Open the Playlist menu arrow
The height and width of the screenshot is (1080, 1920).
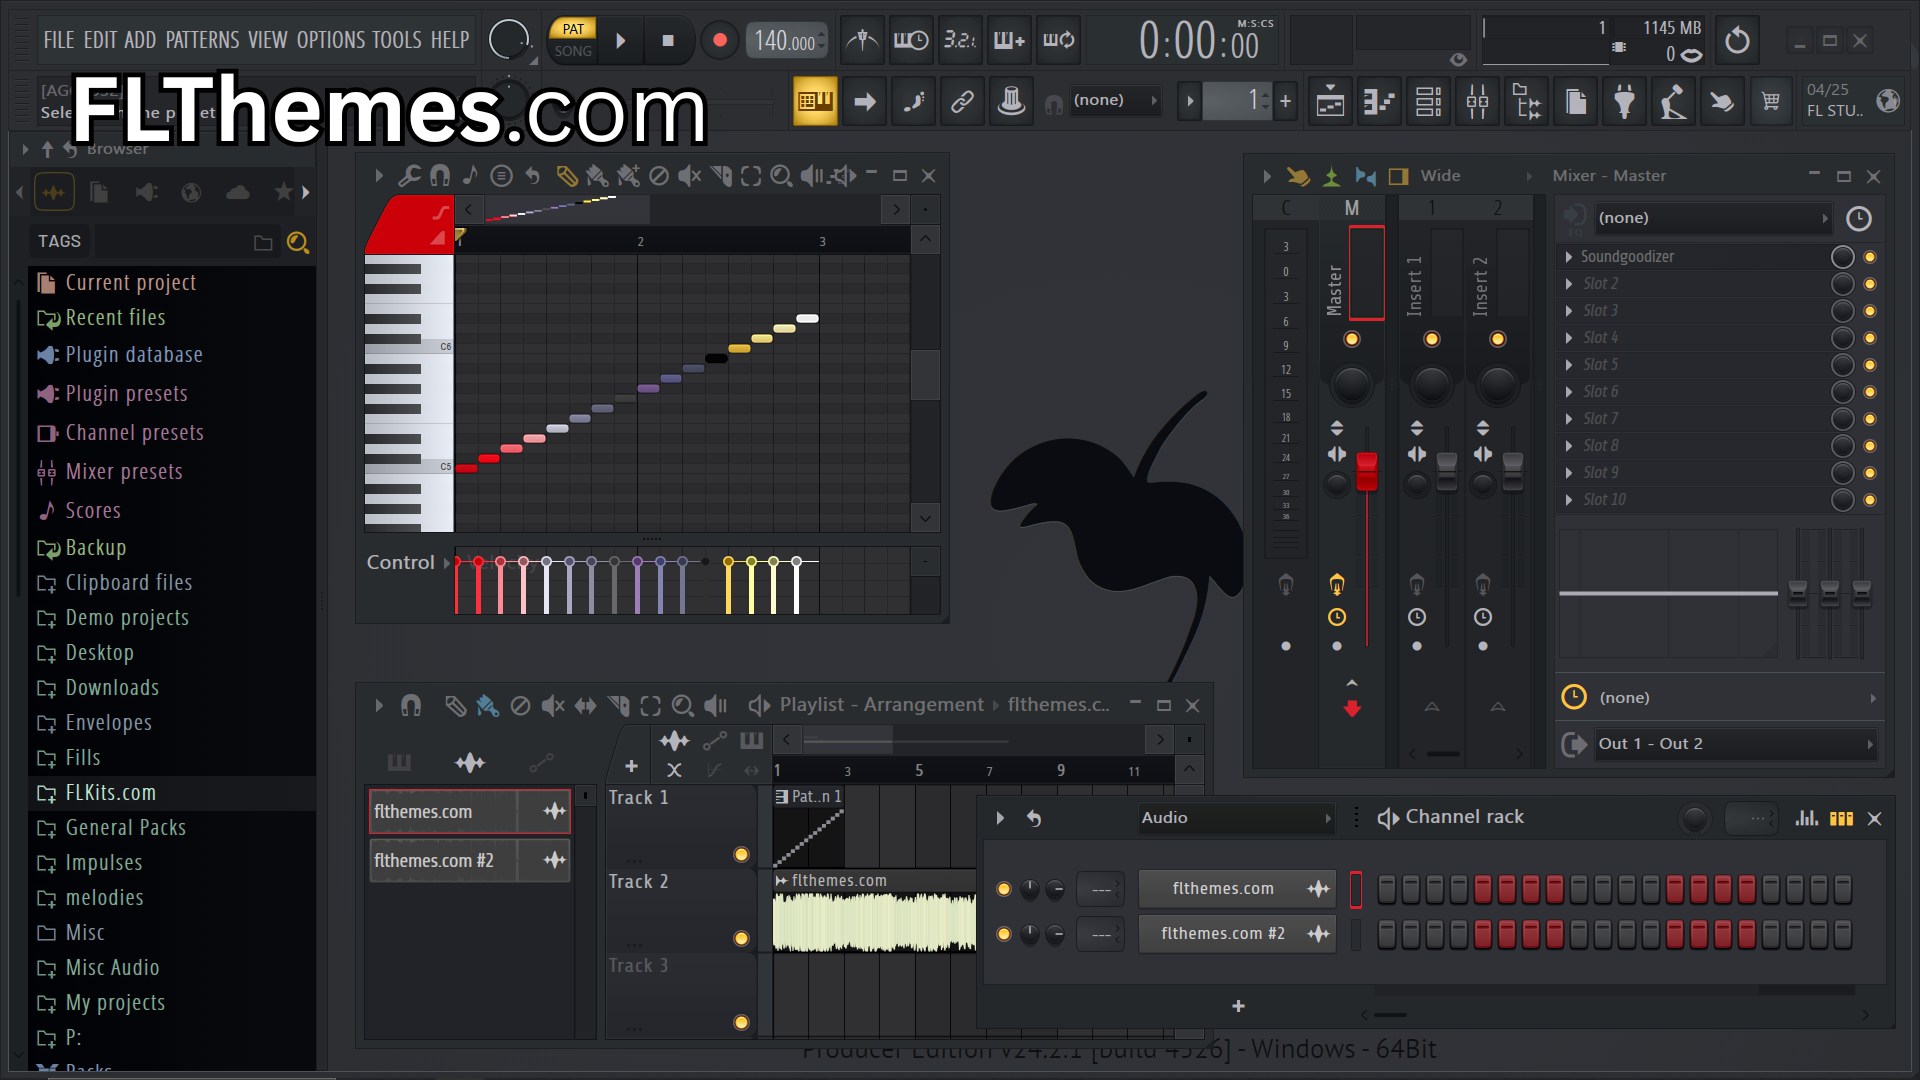point(378,706)
